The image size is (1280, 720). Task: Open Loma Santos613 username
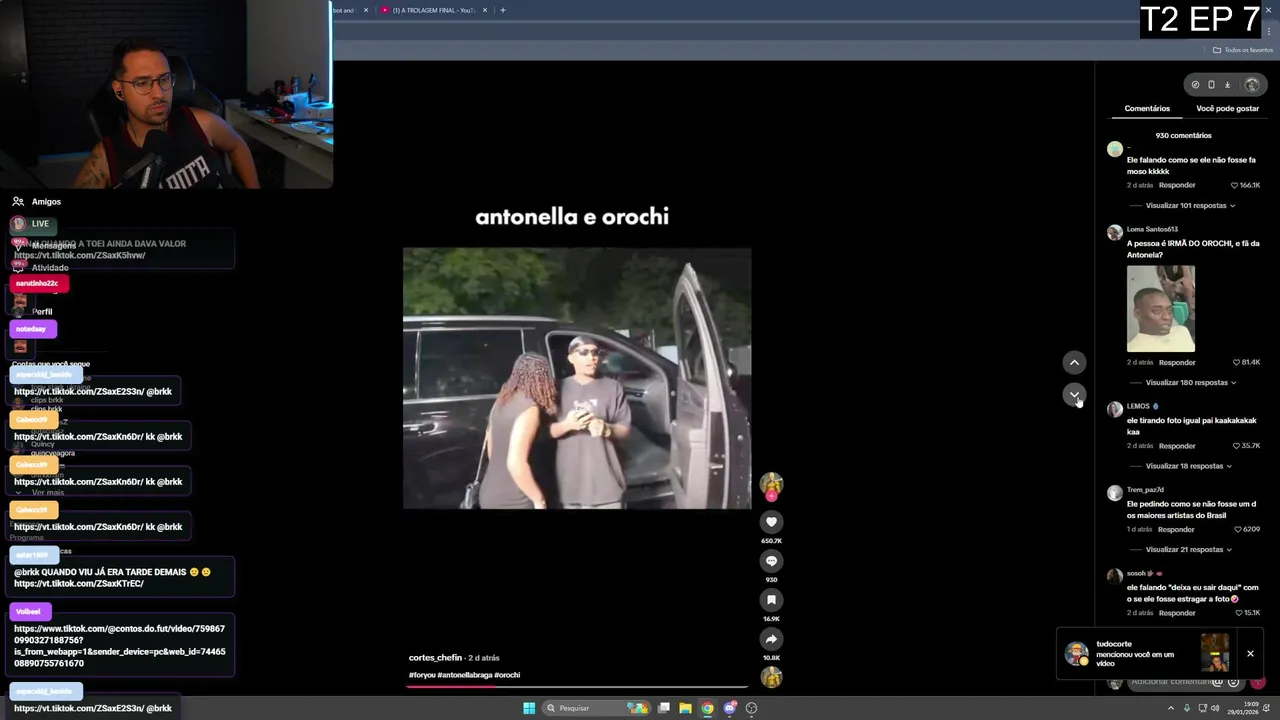1152,229
